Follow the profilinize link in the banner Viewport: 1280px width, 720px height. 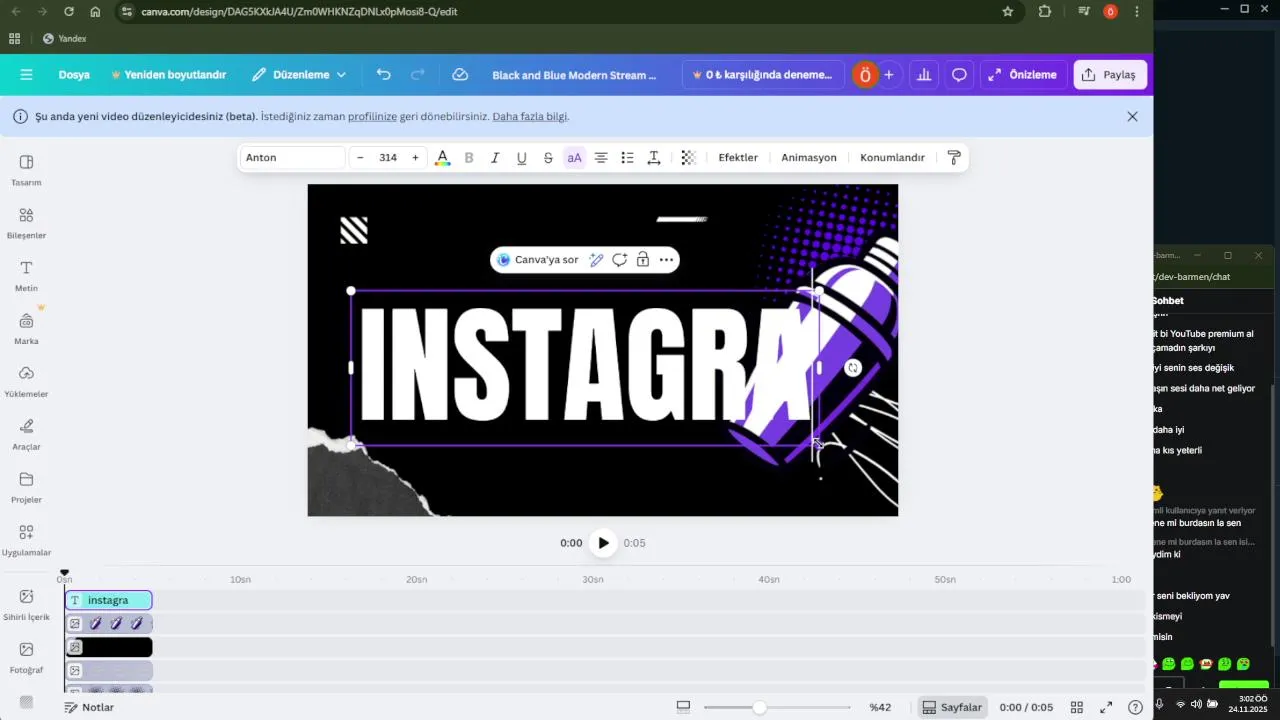(x=372, y=116)
